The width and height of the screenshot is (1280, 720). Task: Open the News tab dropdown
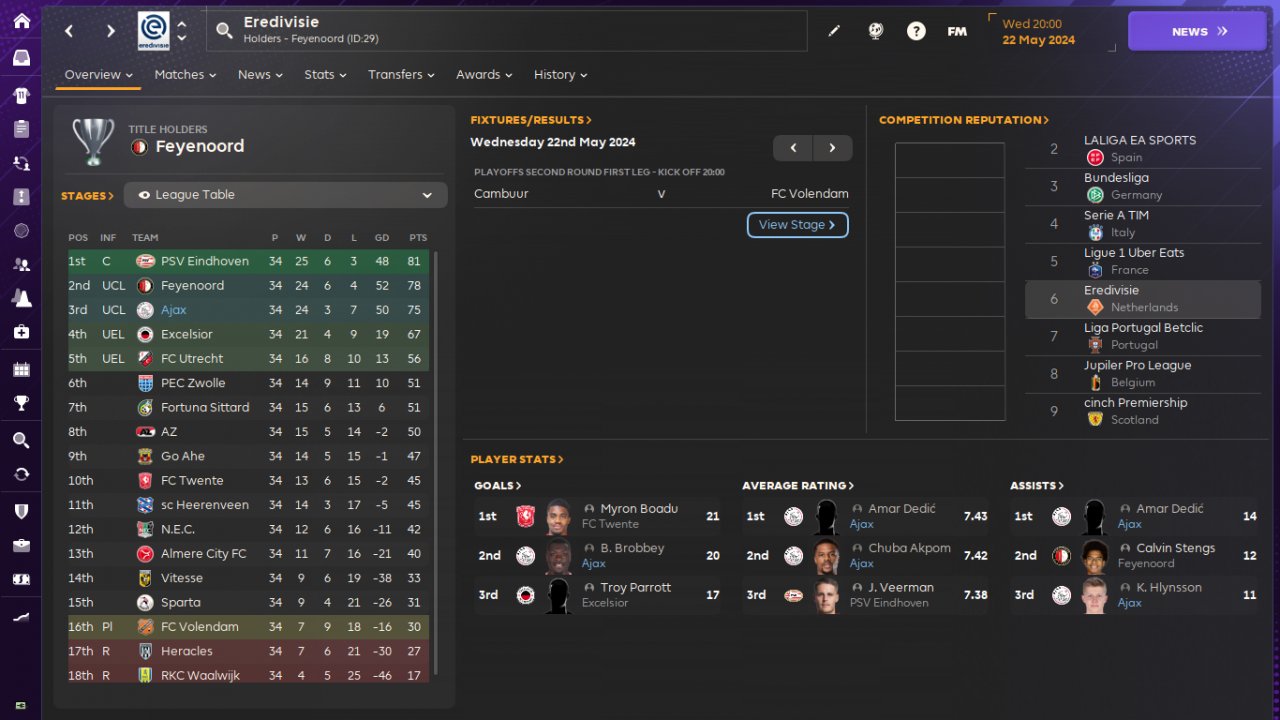point(260,75)
